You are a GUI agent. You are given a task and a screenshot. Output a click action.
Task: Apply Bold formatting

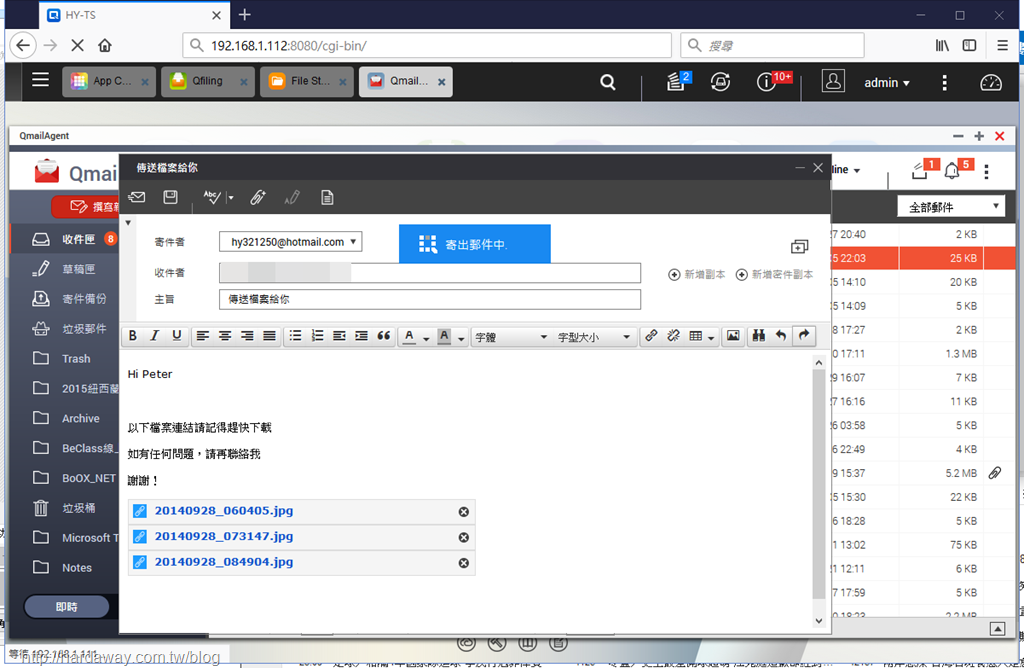pyautogui.click(x=133, y=336)
